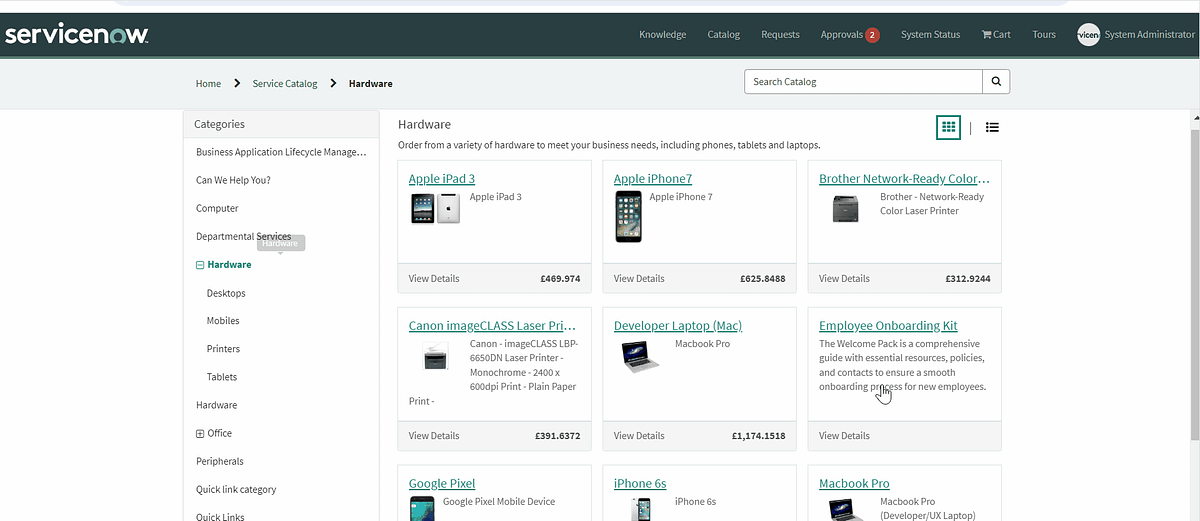Open the Apple iPad 3 title link
This screenshot has height=521, width=1200.
pyautogui.click(x=442, y=179)
